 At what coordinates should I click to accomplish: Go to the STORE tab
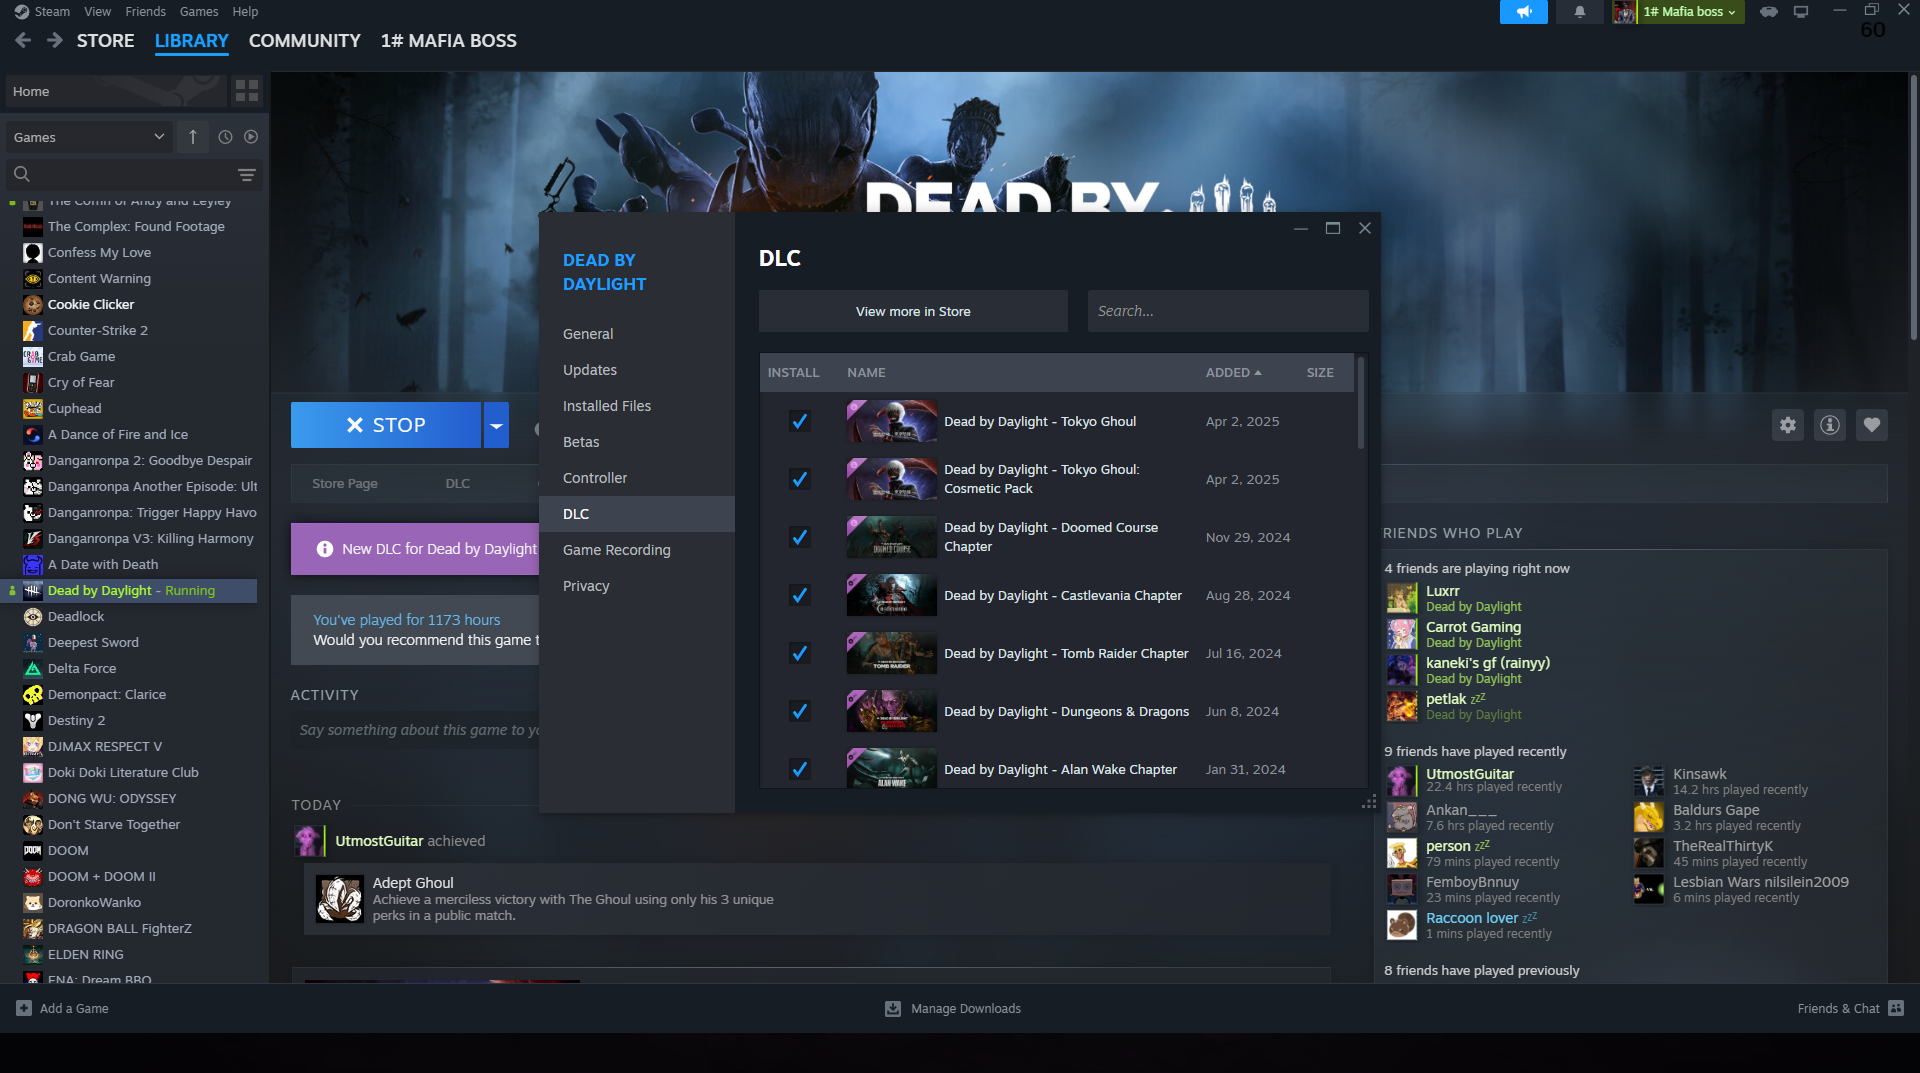click(105, 41)
